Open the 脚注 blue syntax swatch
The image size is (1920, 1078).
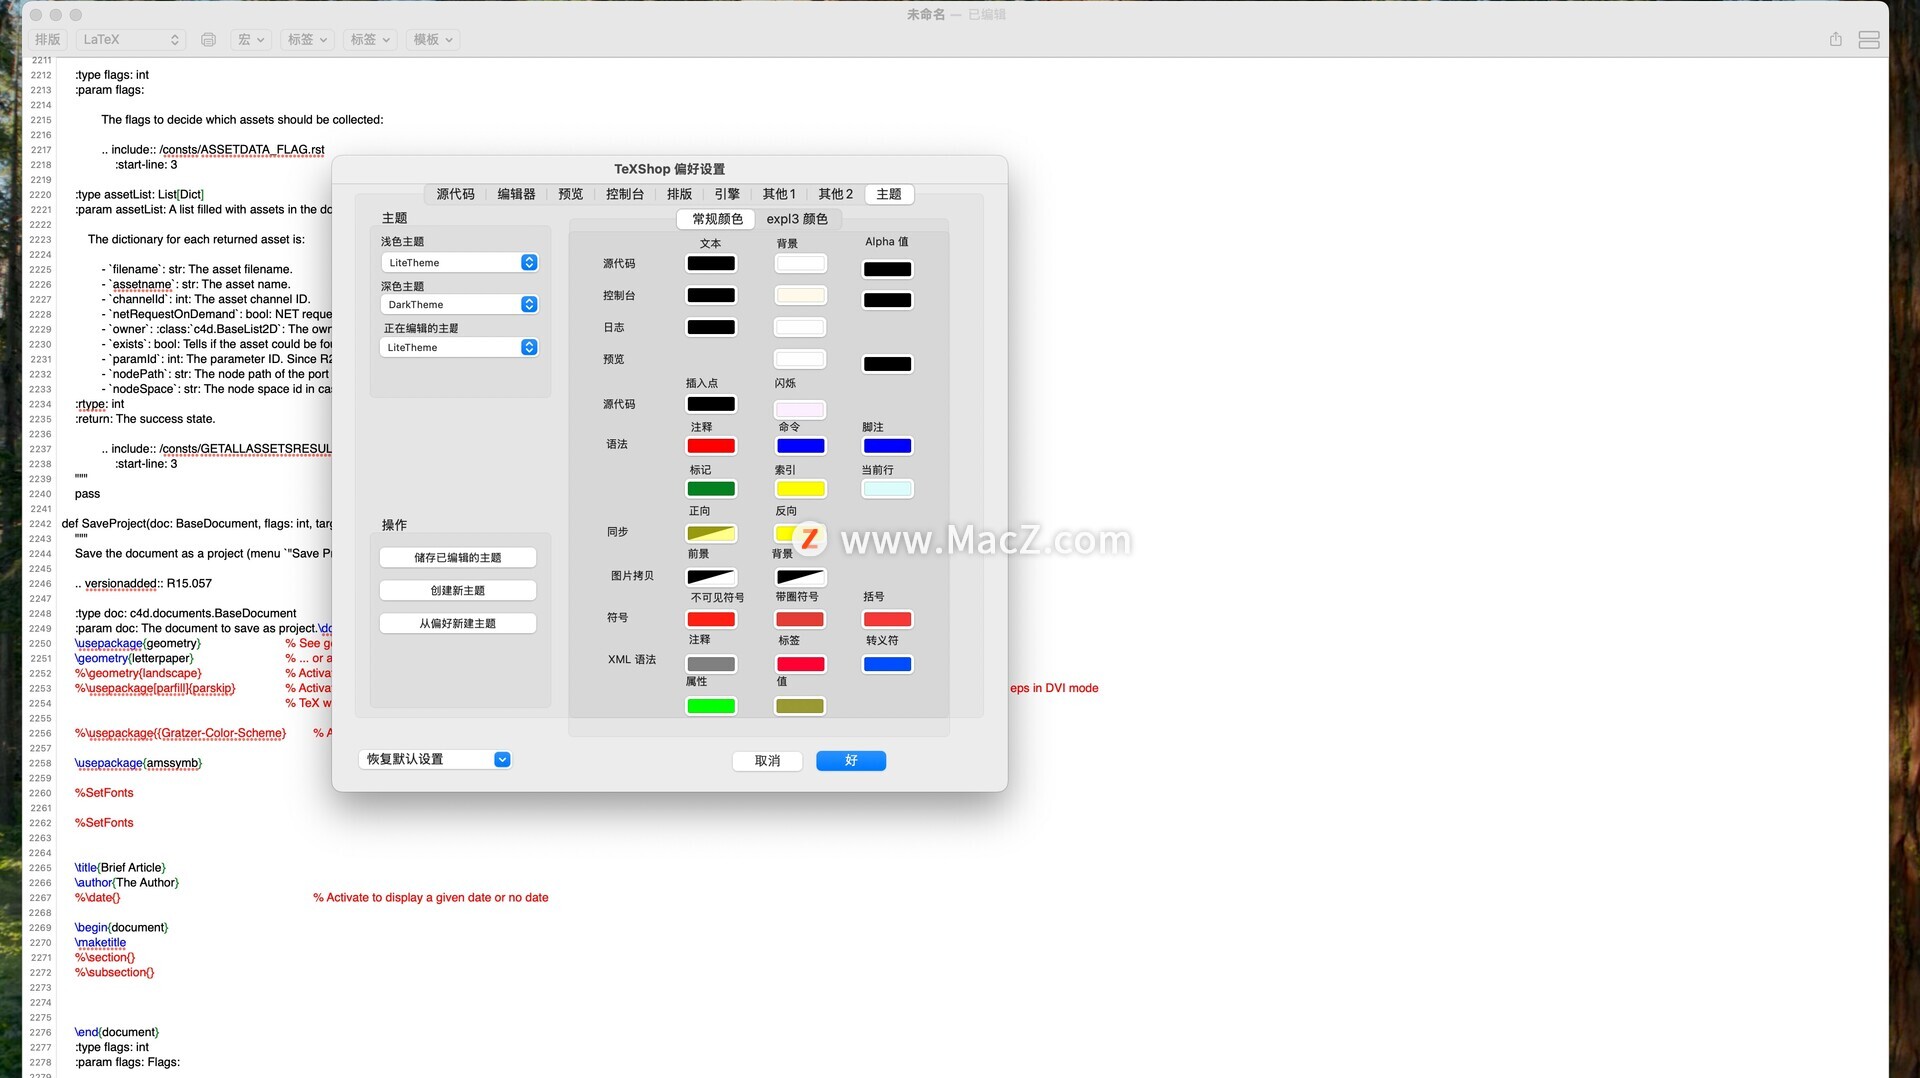pos(887,447)
